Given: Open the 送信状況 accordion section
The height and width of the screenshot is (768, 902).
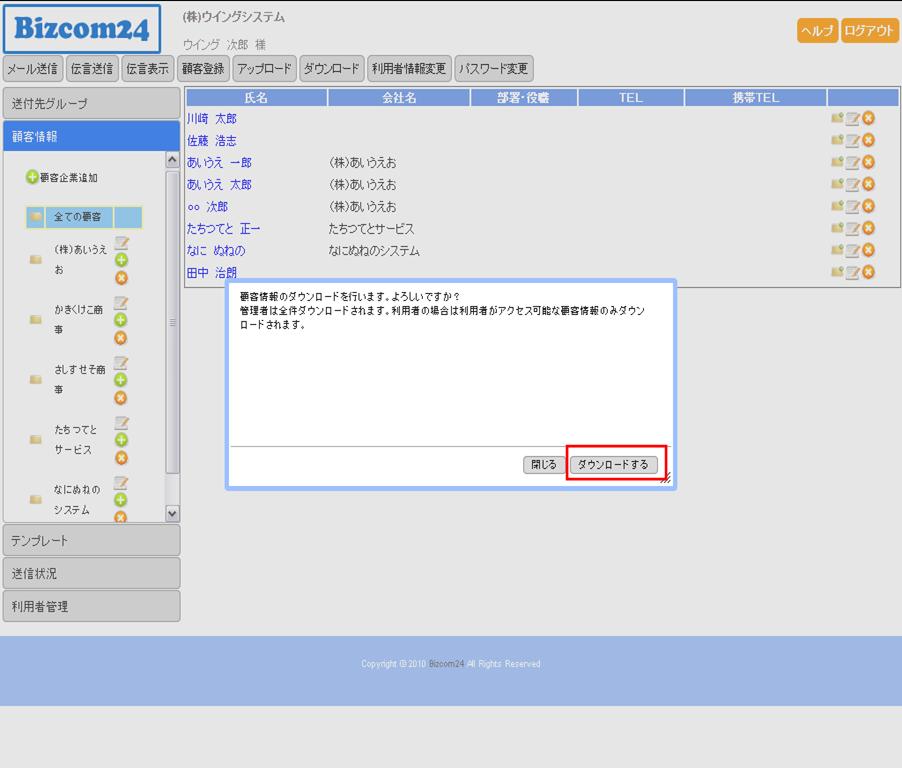Looking at the screenshot, I should 91,573.
